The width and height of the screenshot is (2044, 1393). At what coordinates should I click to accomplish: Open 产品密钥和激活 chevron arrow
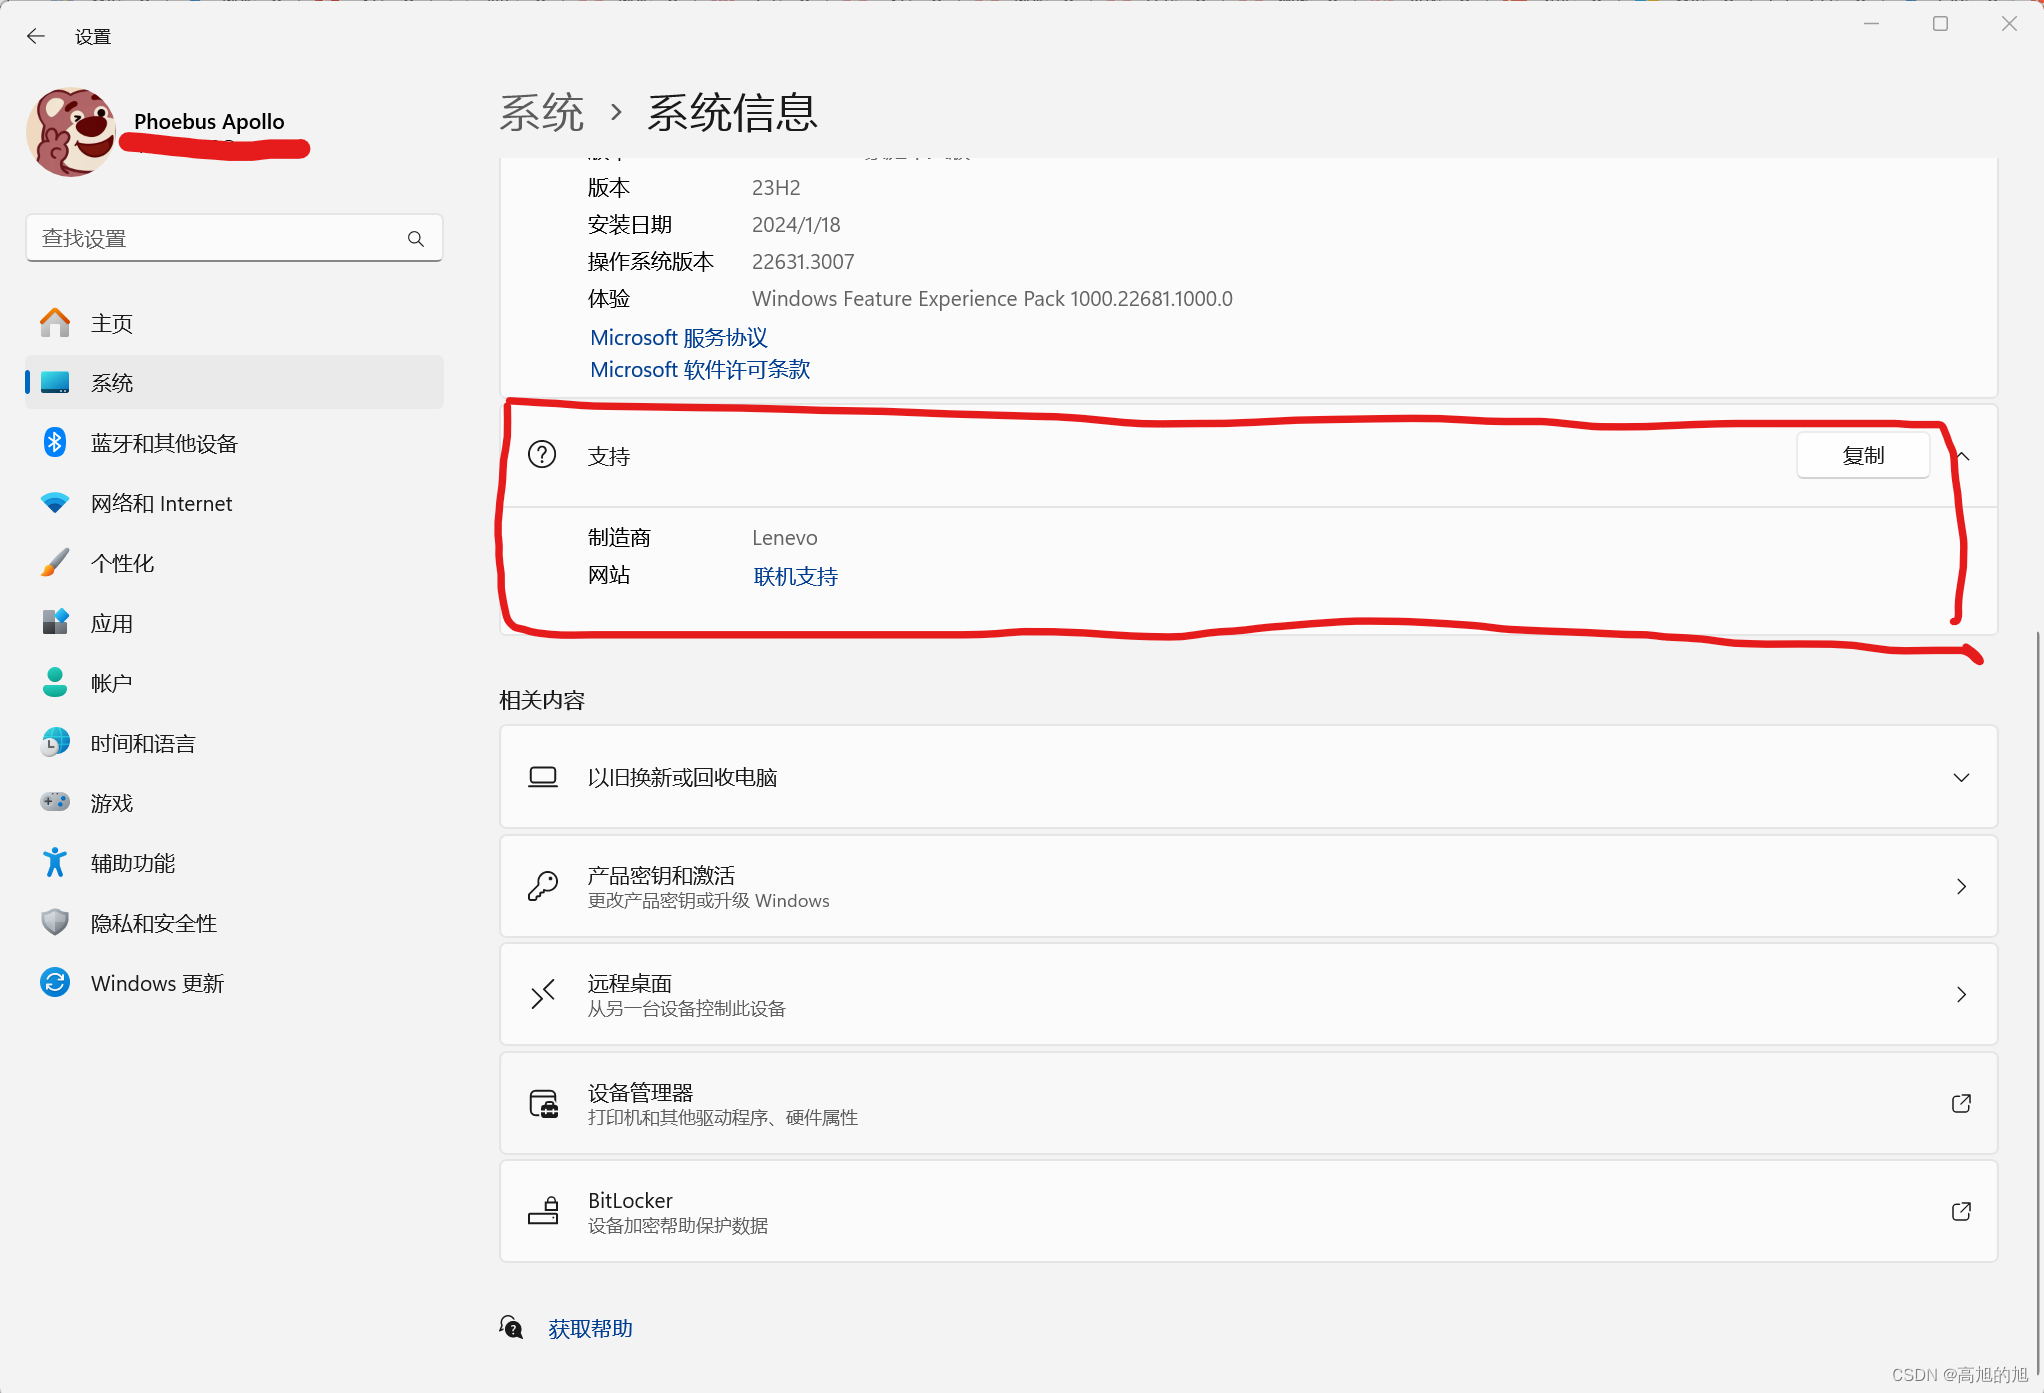(x=1961, y=886)
